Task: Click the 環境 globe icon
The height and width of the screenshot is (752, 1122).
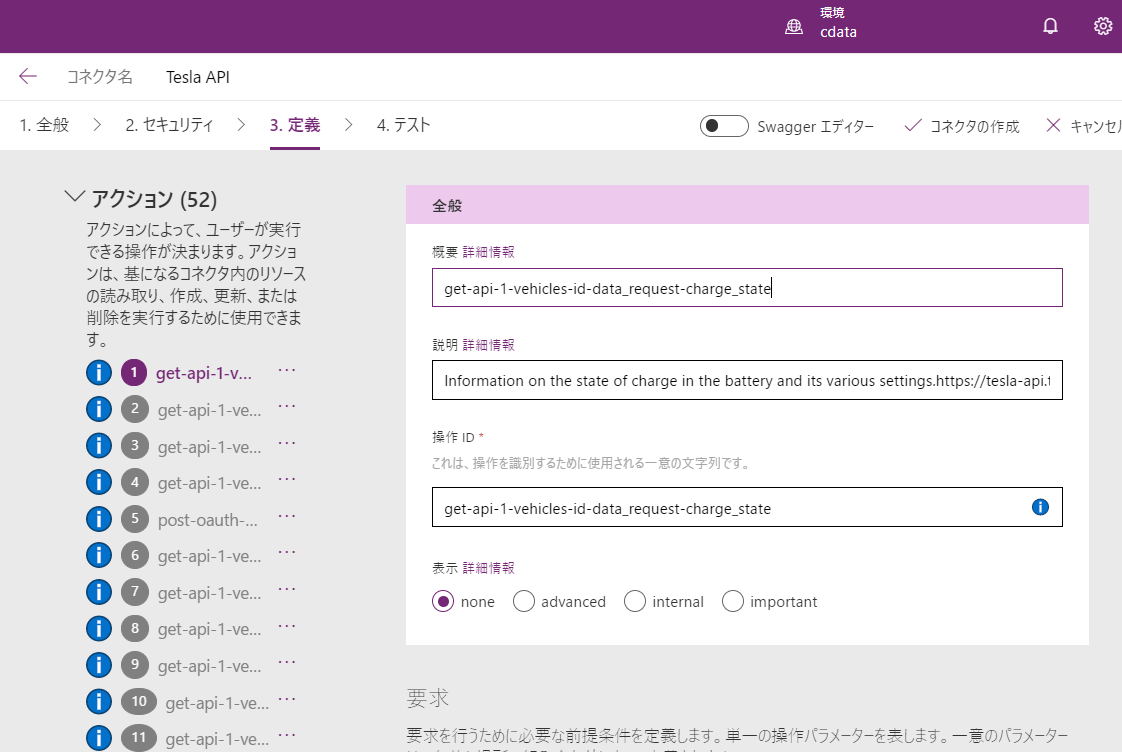Action: tap(794, 26)
